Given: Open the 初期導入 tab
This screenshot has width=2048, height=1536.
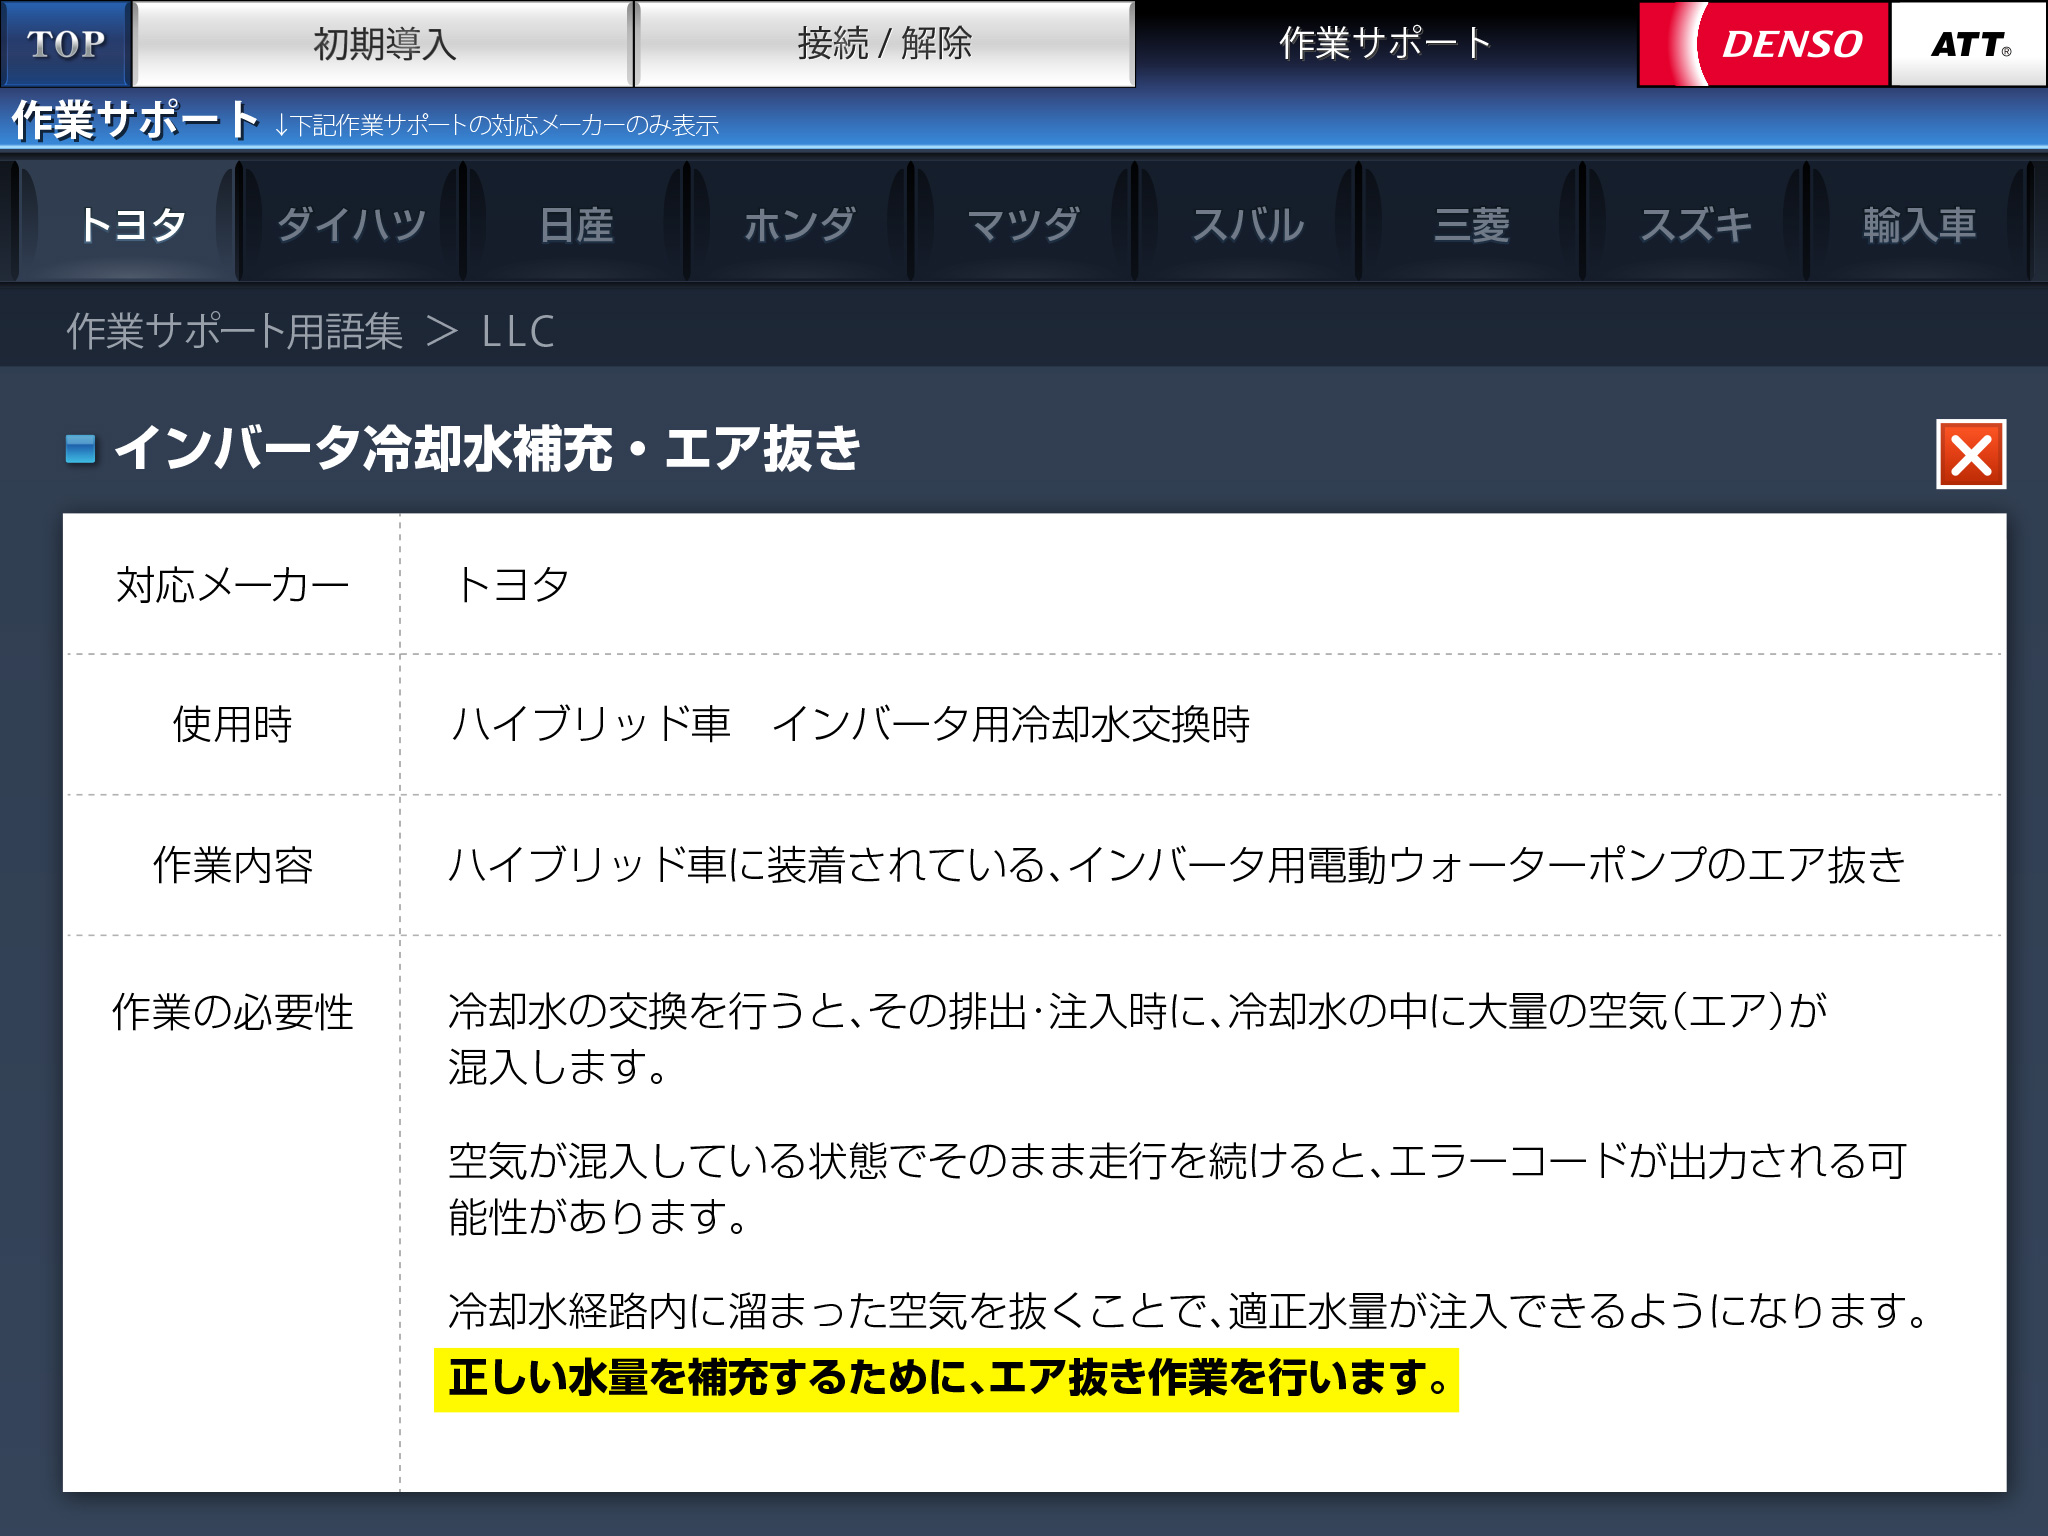Looking at the screenshot, I should [x=384, y=44].
